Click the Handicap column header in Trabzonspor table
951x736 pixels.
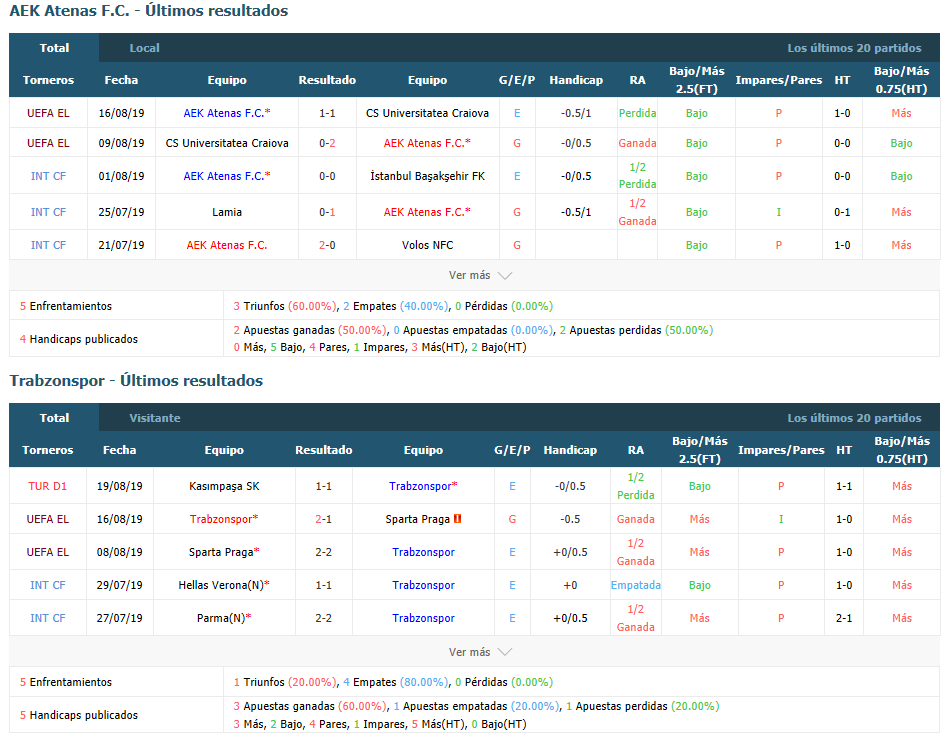[570, 450]
